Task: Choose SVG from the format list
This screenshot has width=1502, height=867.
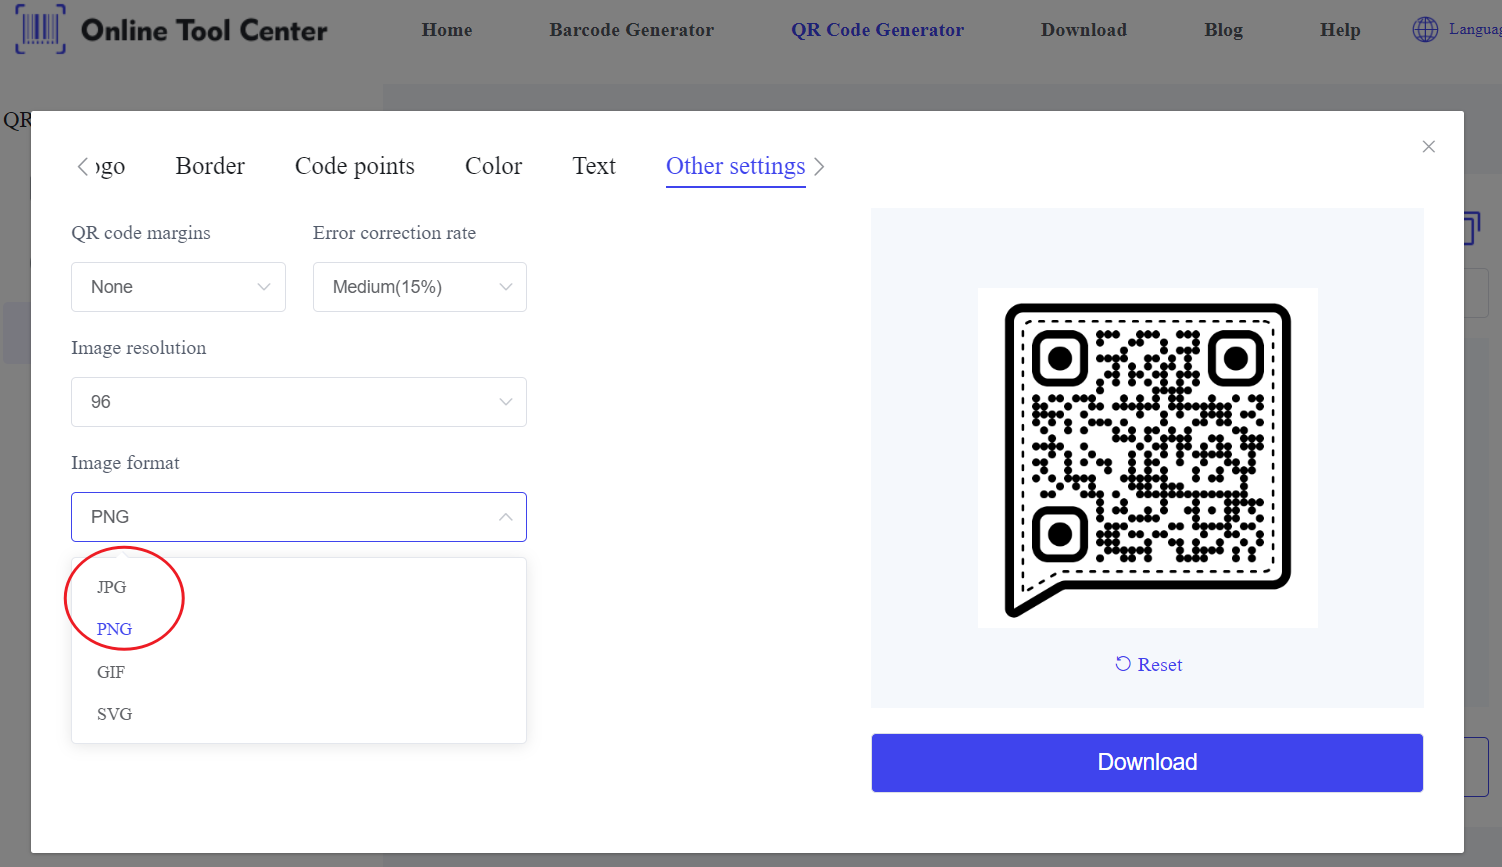Action: pos(299,714)
